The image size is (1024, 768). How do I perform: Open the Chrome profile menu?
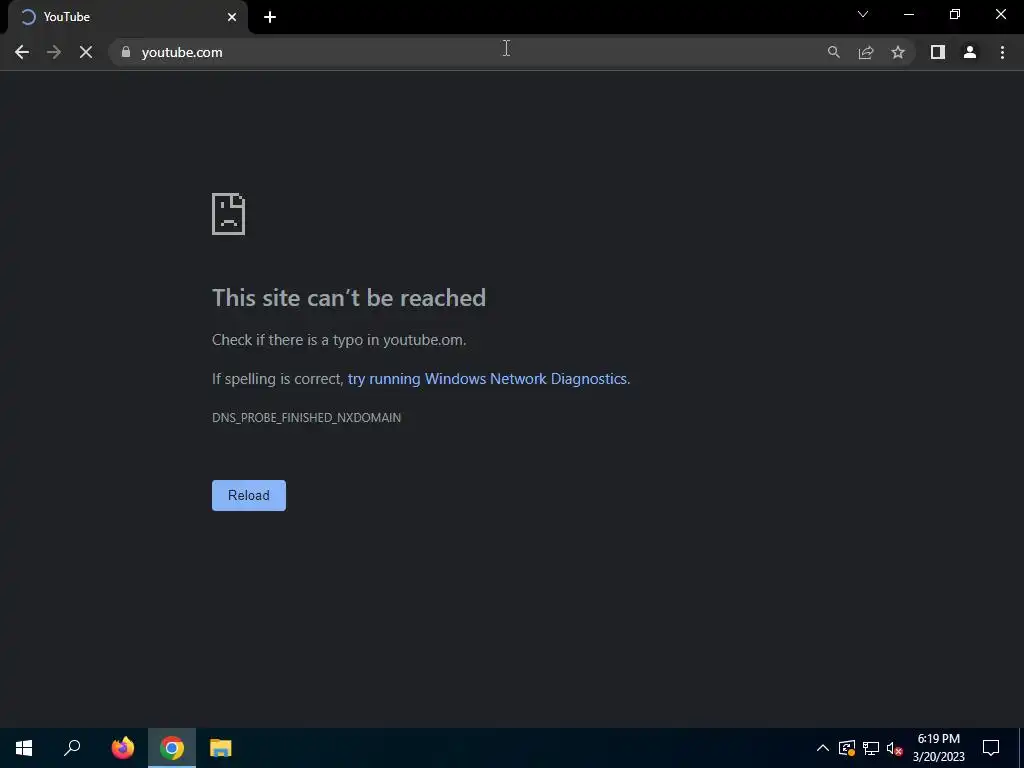click(x=970, y=52)
